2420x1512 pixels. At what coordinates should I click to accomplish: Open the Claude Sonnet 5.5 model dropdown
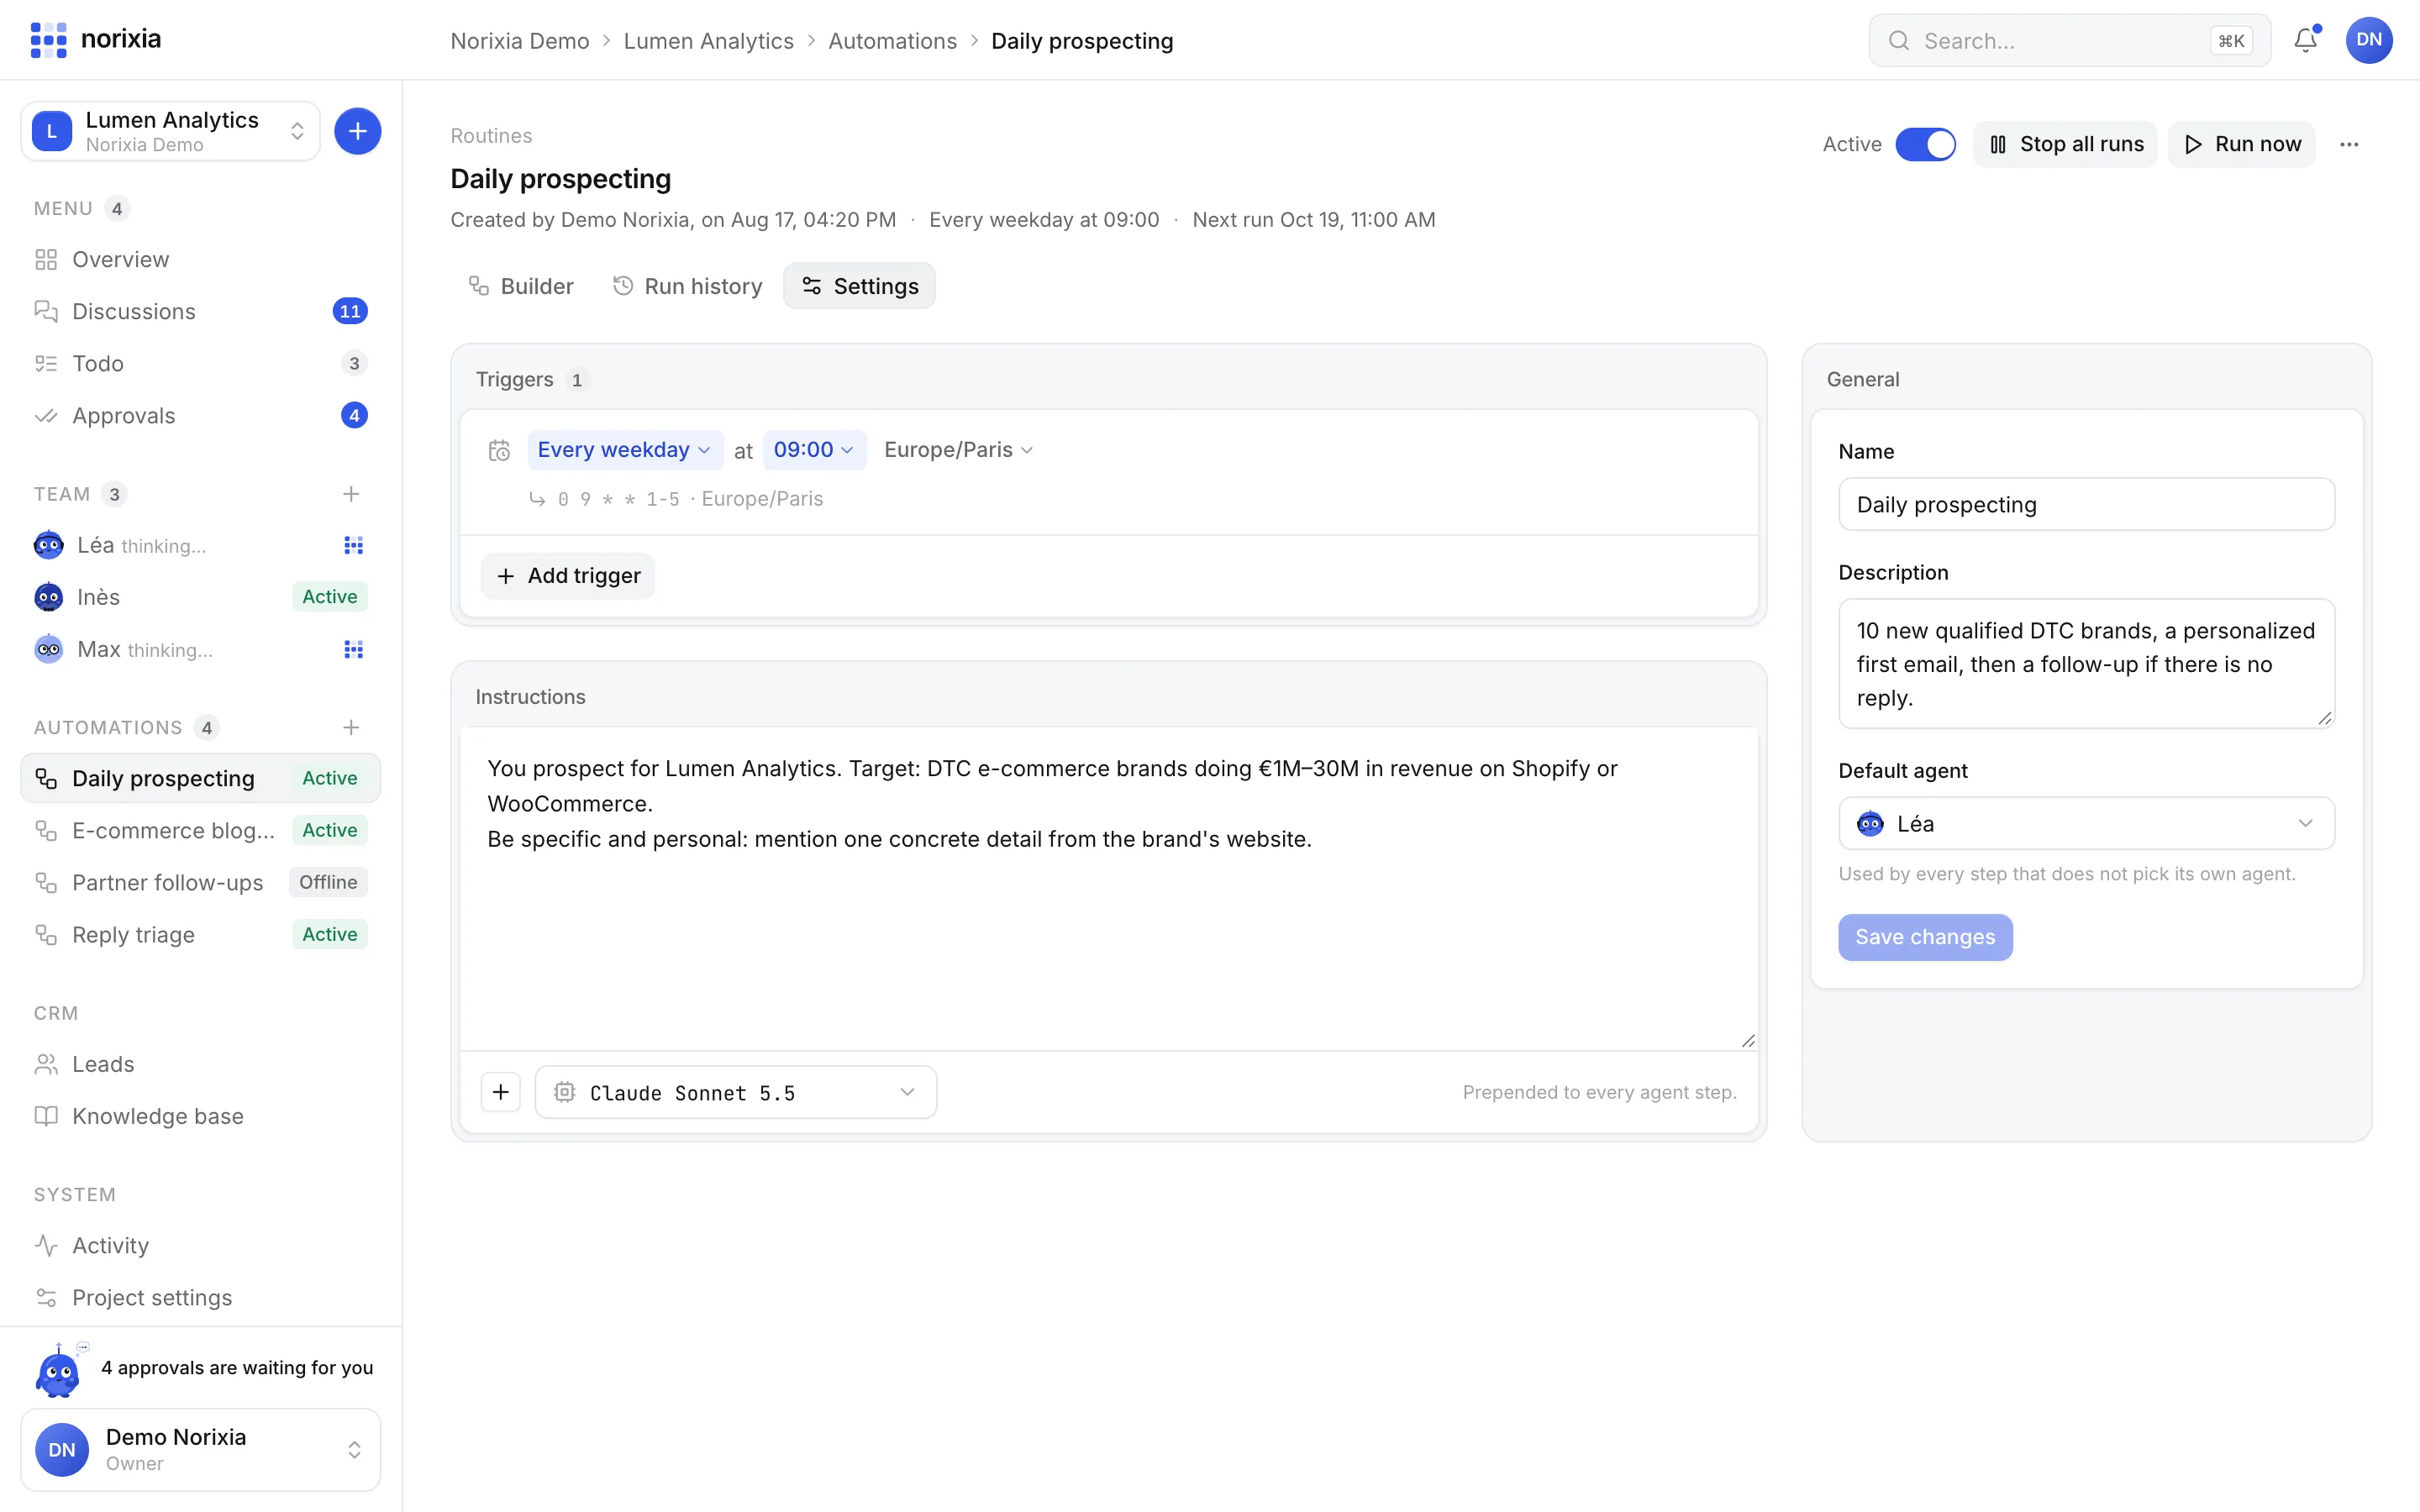(x=736, y=1092)
